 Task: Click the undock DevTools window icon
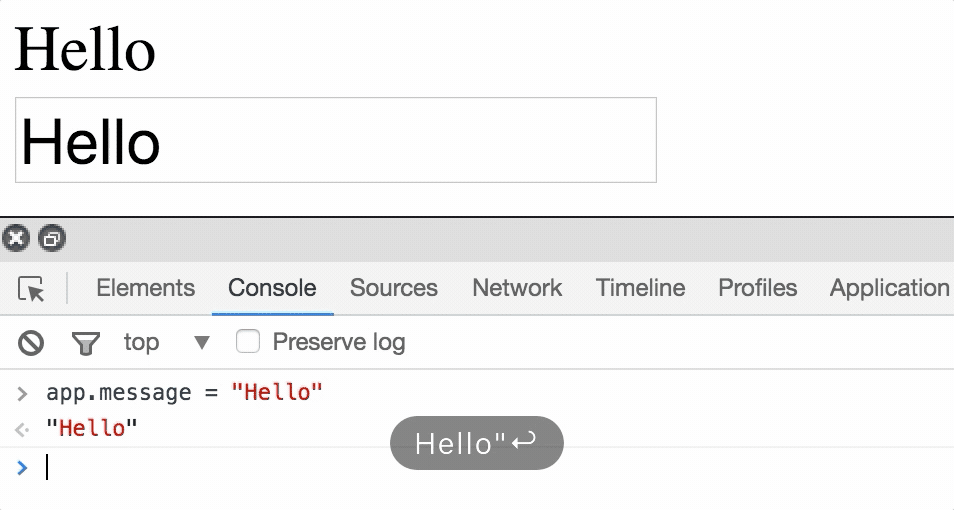click(x=51, y=238)
